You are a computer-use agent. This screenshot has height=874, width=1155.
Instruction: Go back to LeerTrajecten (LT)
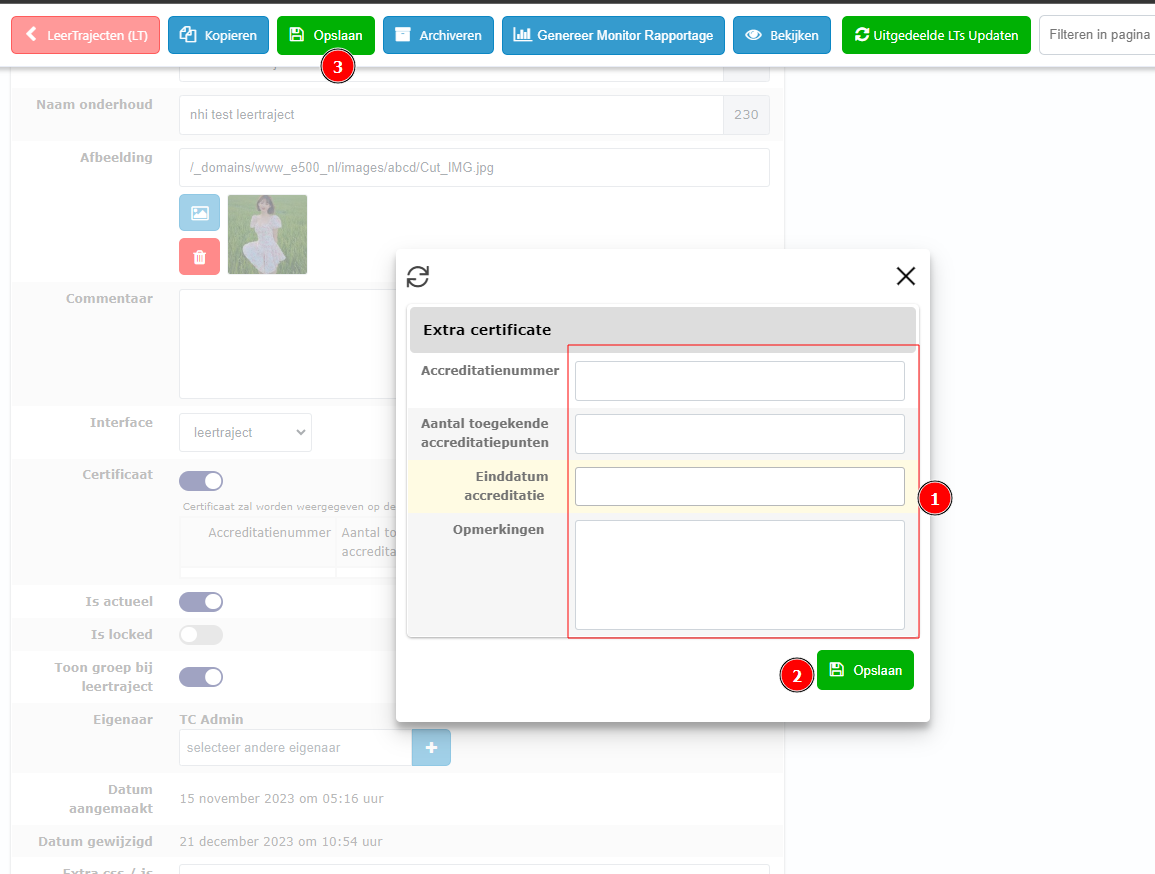pos(85,35)
